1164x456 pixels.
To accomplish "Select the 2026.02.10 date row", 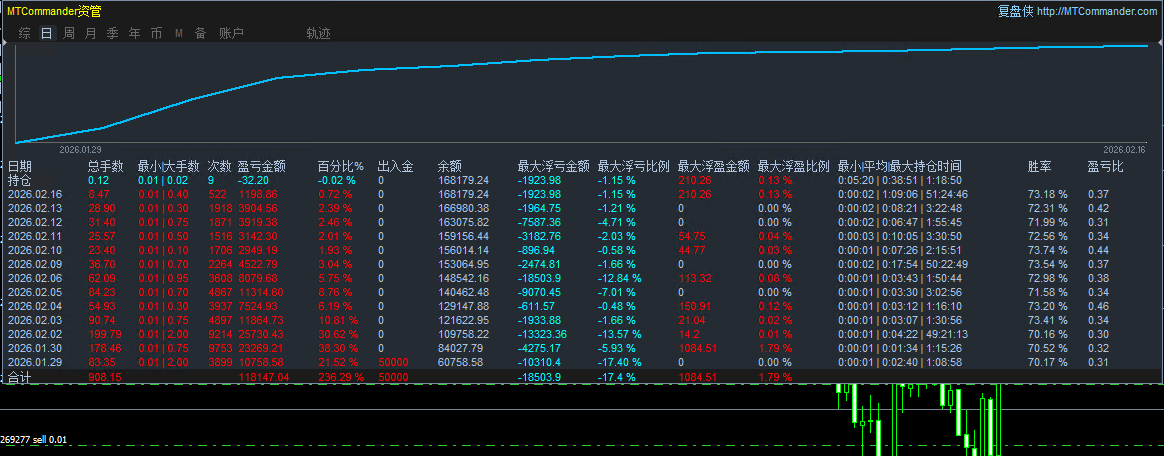I will [35, 250].
